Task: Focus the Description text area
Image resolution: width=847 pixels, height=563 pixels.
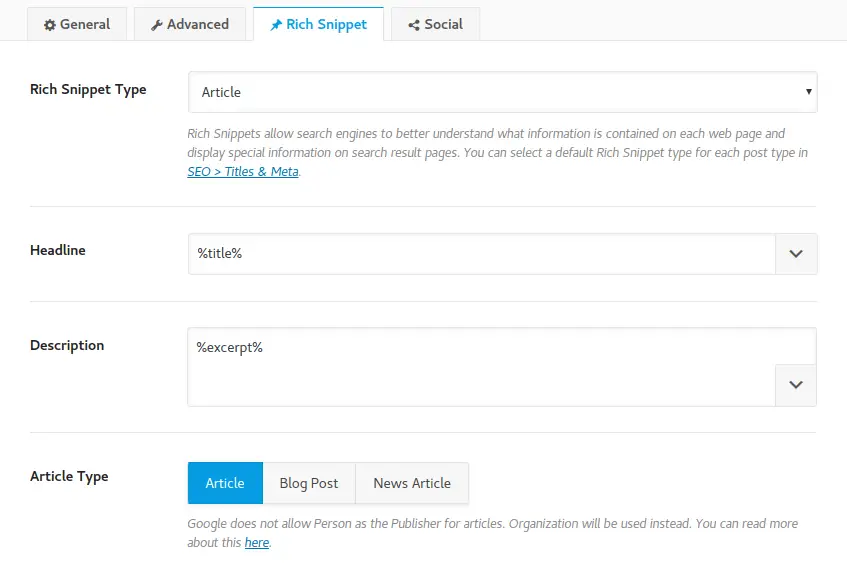Action: (502, 367)
